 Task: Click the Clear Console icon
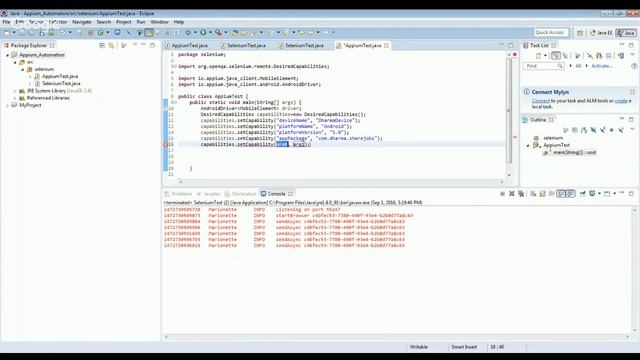coord(533,193)
